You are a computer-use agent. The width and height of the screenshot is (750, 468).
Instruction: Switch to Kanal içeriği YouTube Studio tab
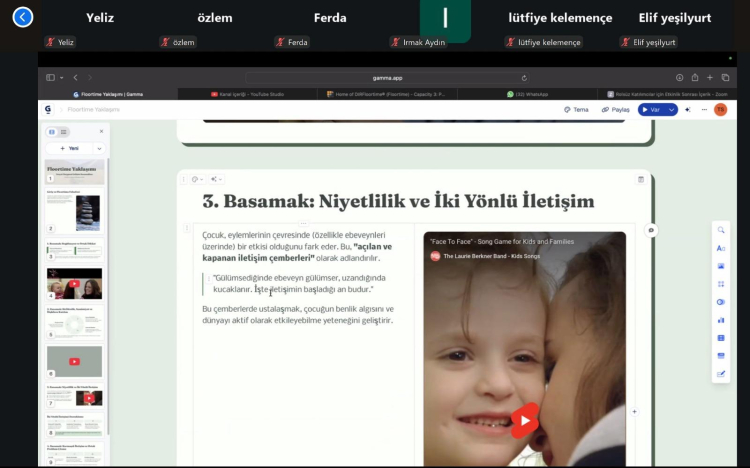(247, 94)
